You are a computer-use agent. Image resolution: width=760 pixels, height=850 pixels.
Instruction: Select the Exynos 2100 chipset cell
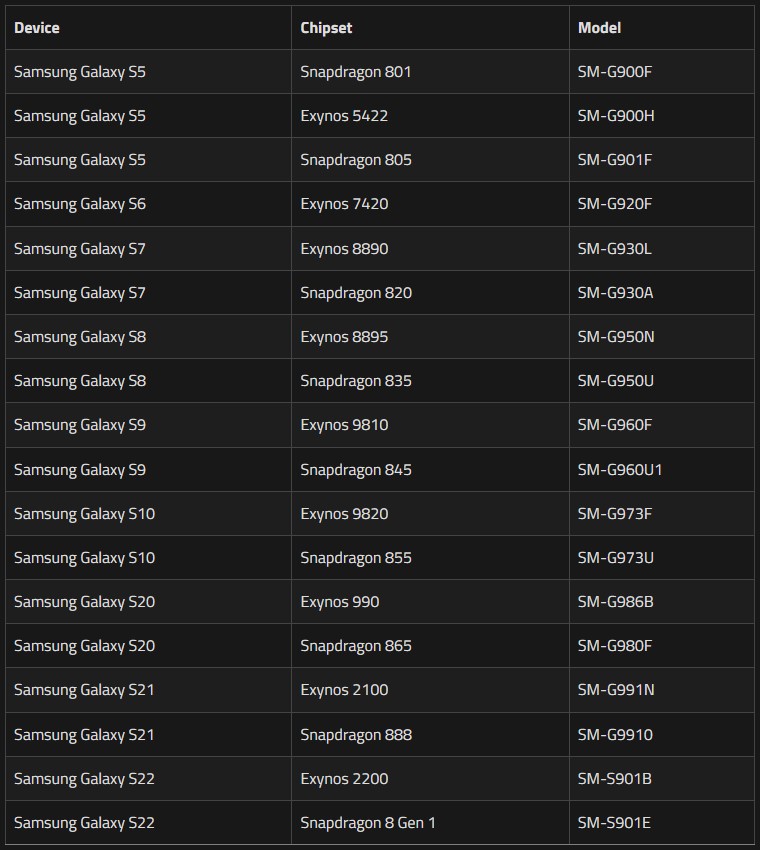point(344,690)
